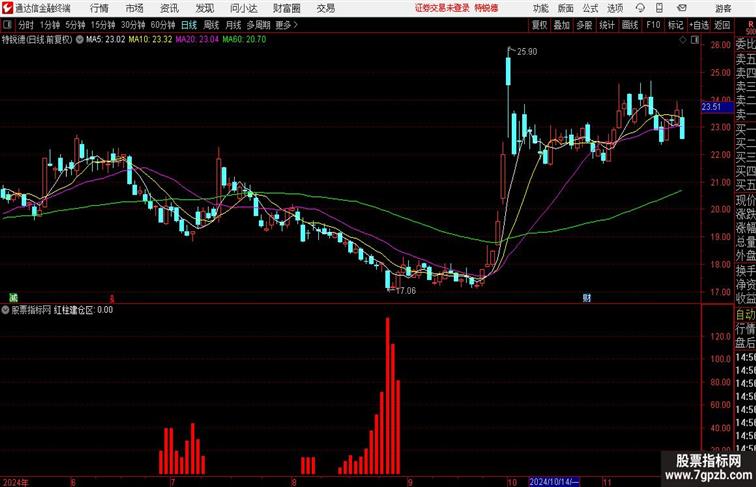Open the mobile phone icon in title bar
This screenshot has width=756, height=487.
click(659, 8)
